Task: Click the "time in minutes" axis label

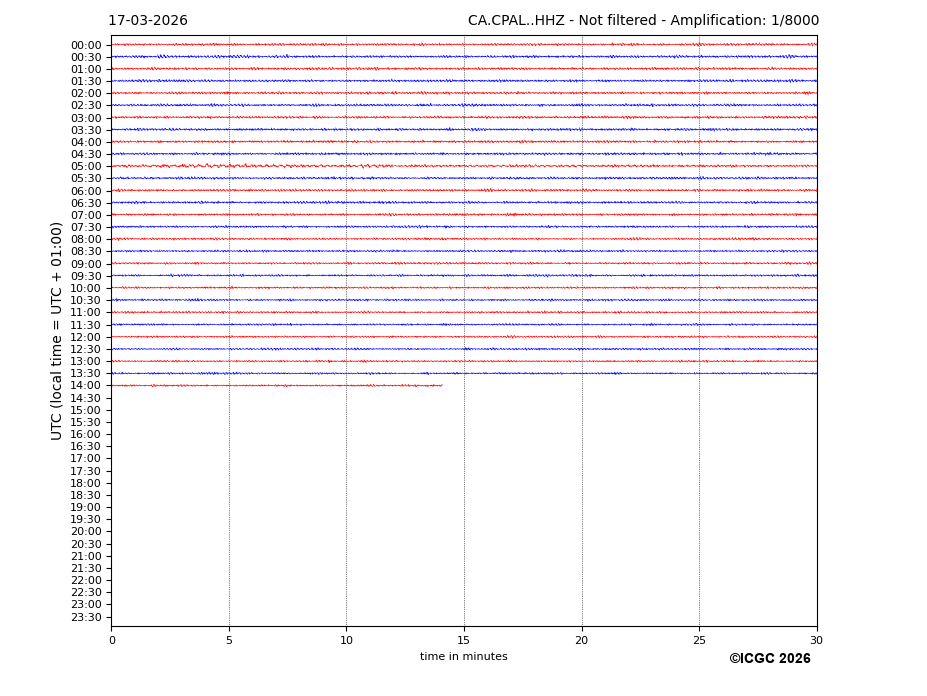Action: coord(463,657)
